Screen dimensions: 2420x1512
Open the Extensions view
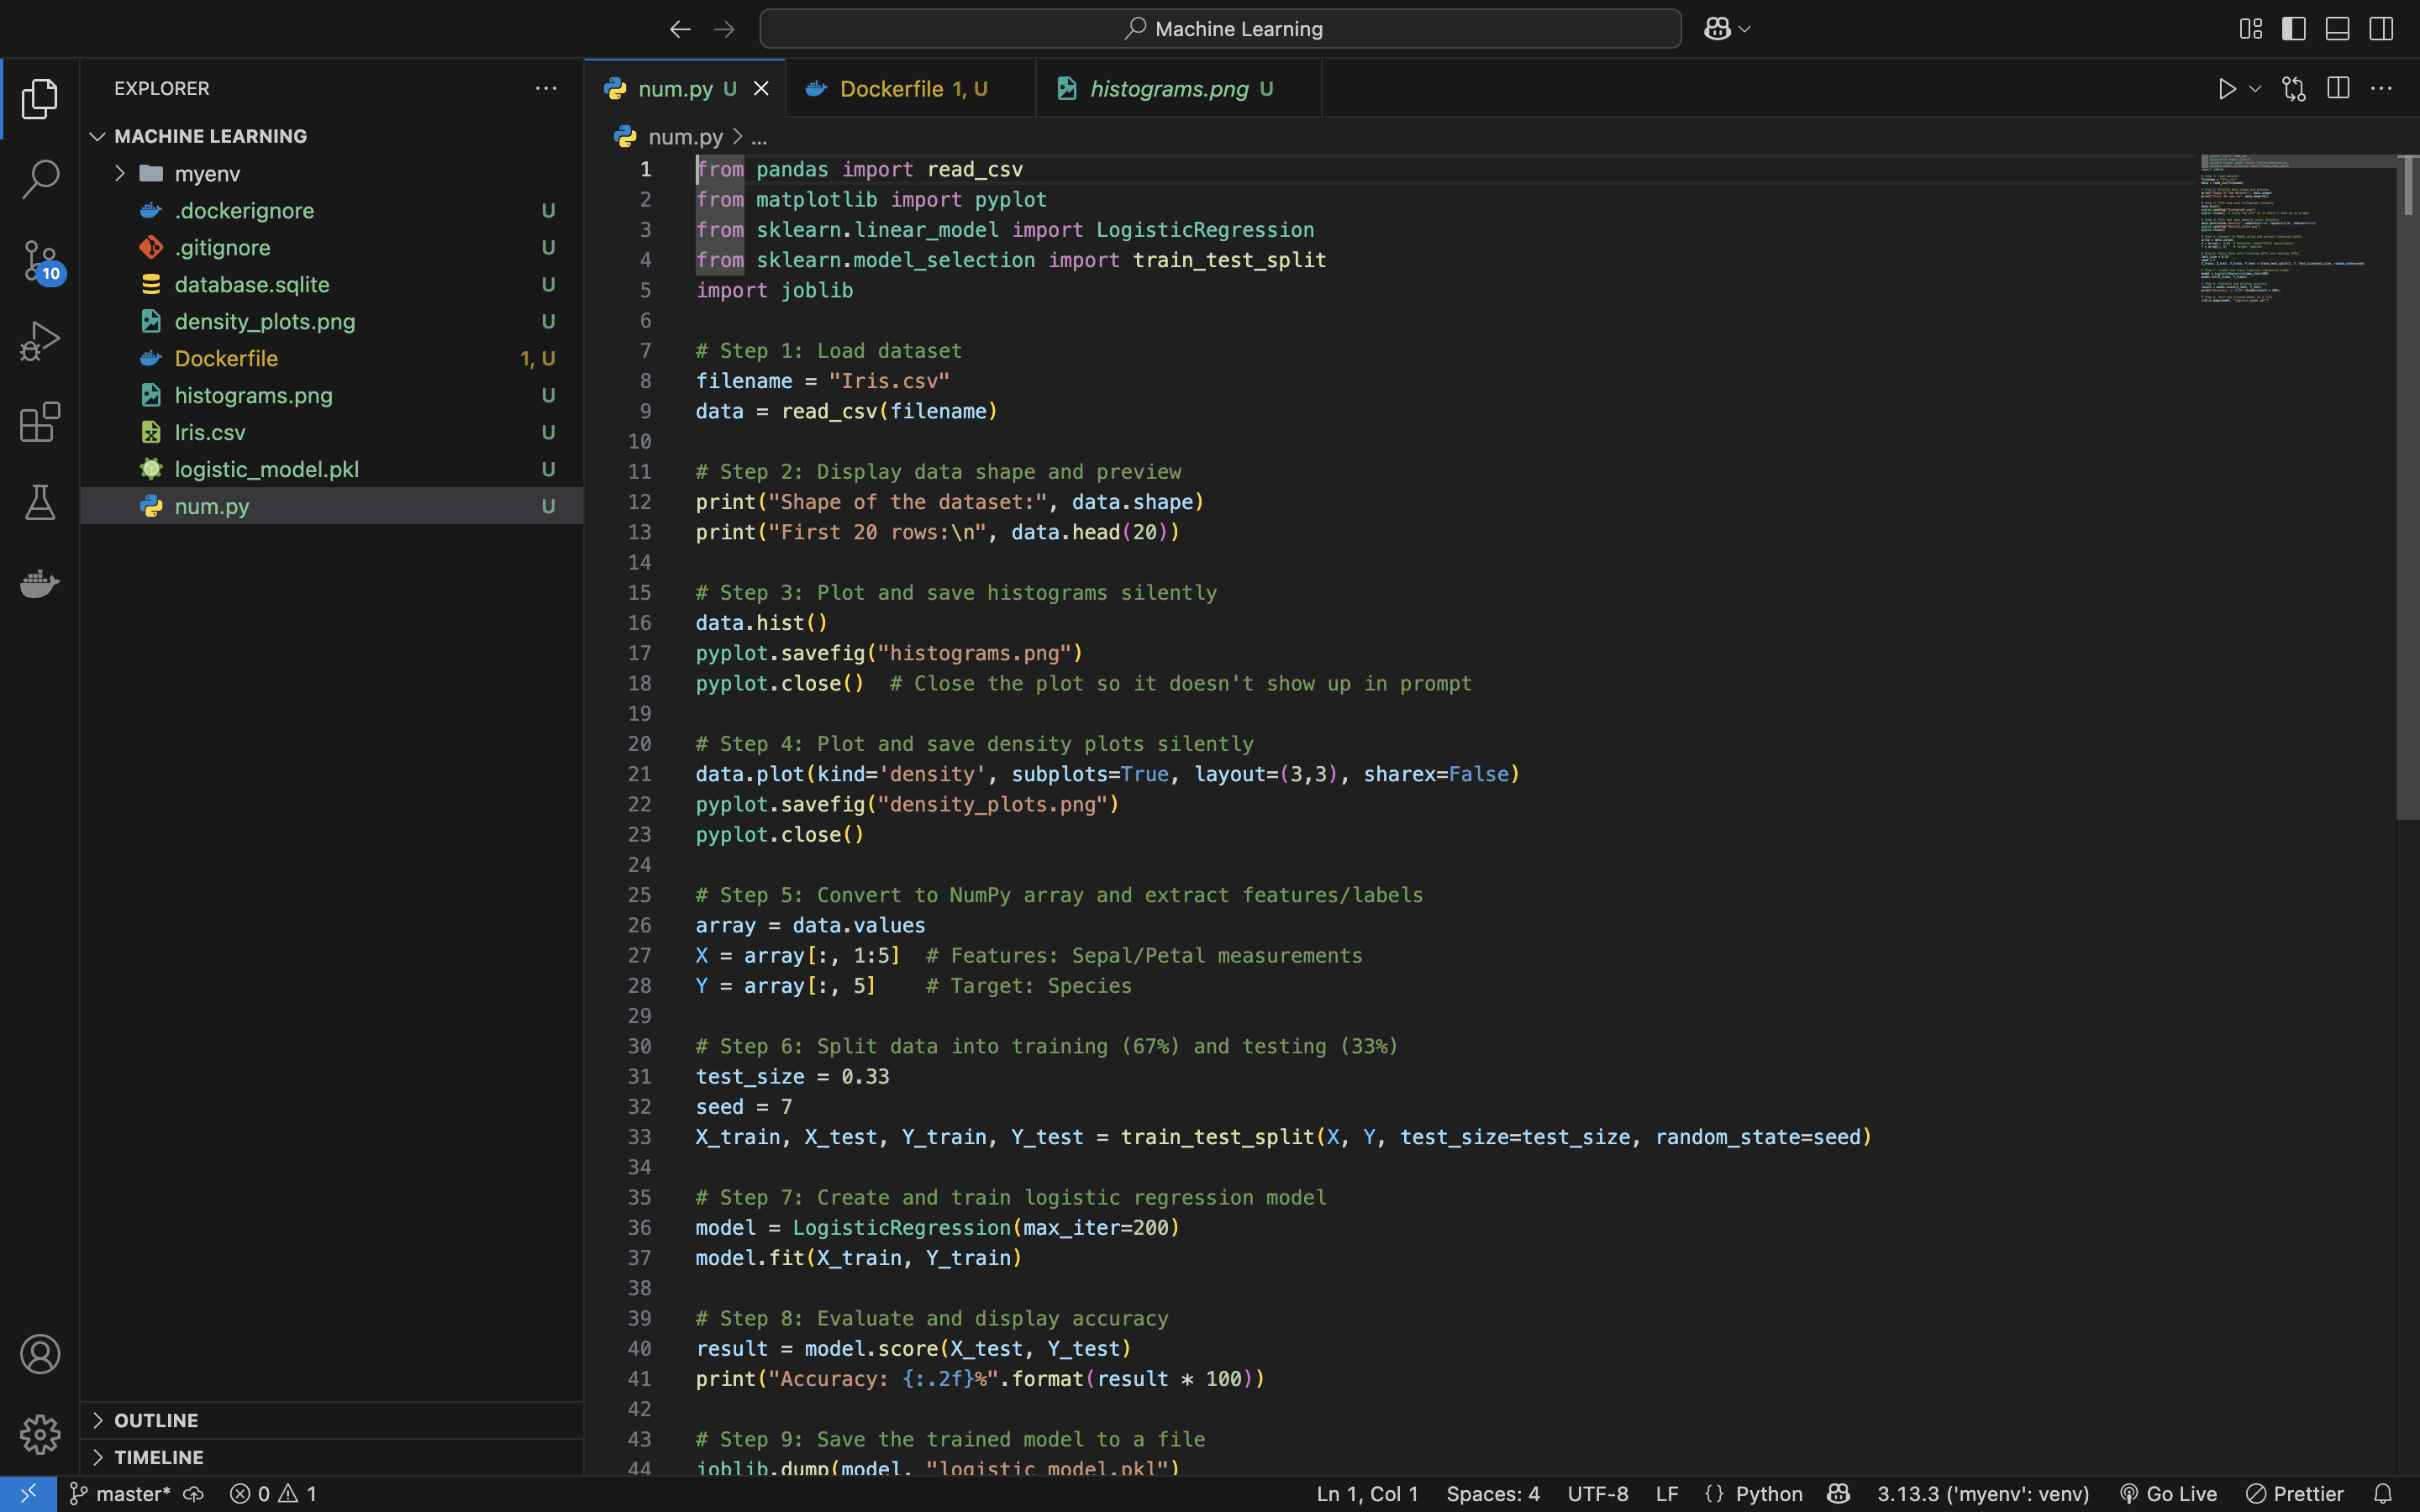point(40,422)
